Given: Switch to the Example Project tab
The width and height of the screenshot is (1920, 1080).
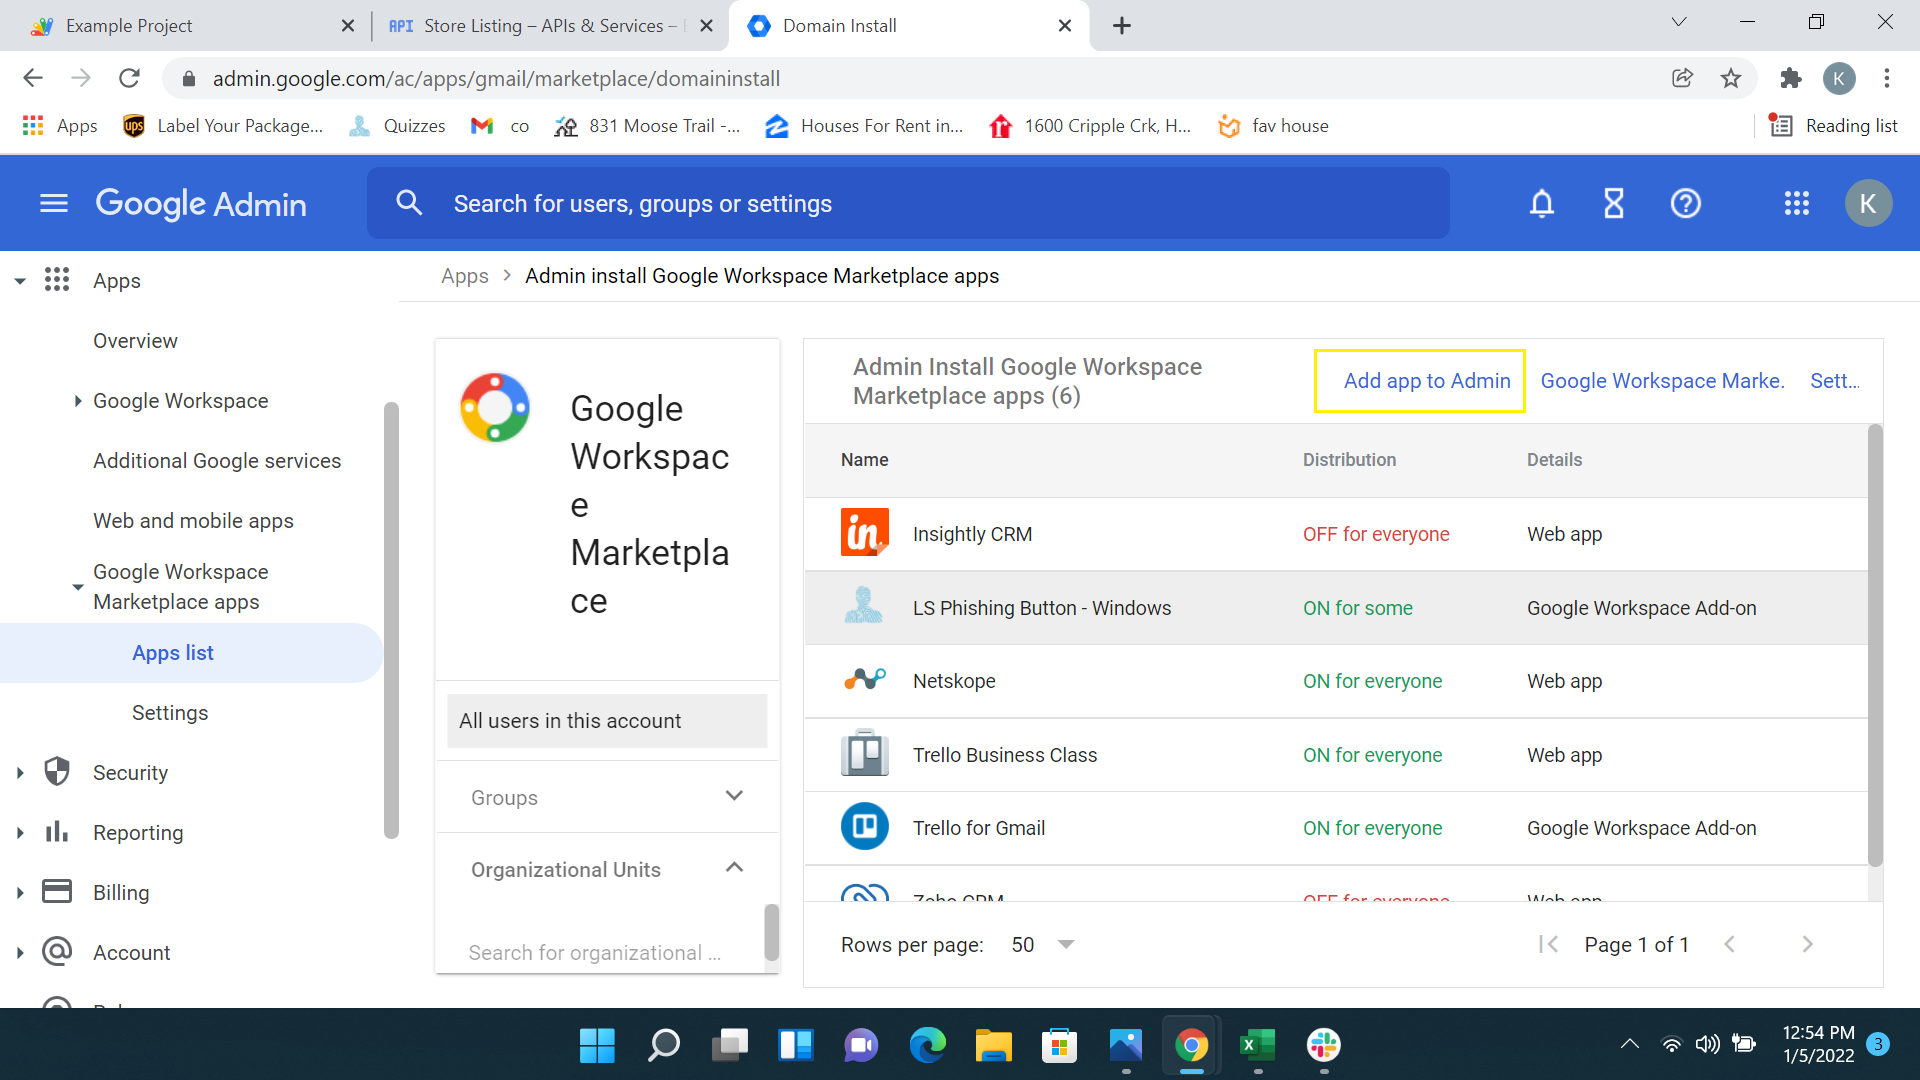Looking at the screenshot, I should pyautogui.click(x=190, y=26).
